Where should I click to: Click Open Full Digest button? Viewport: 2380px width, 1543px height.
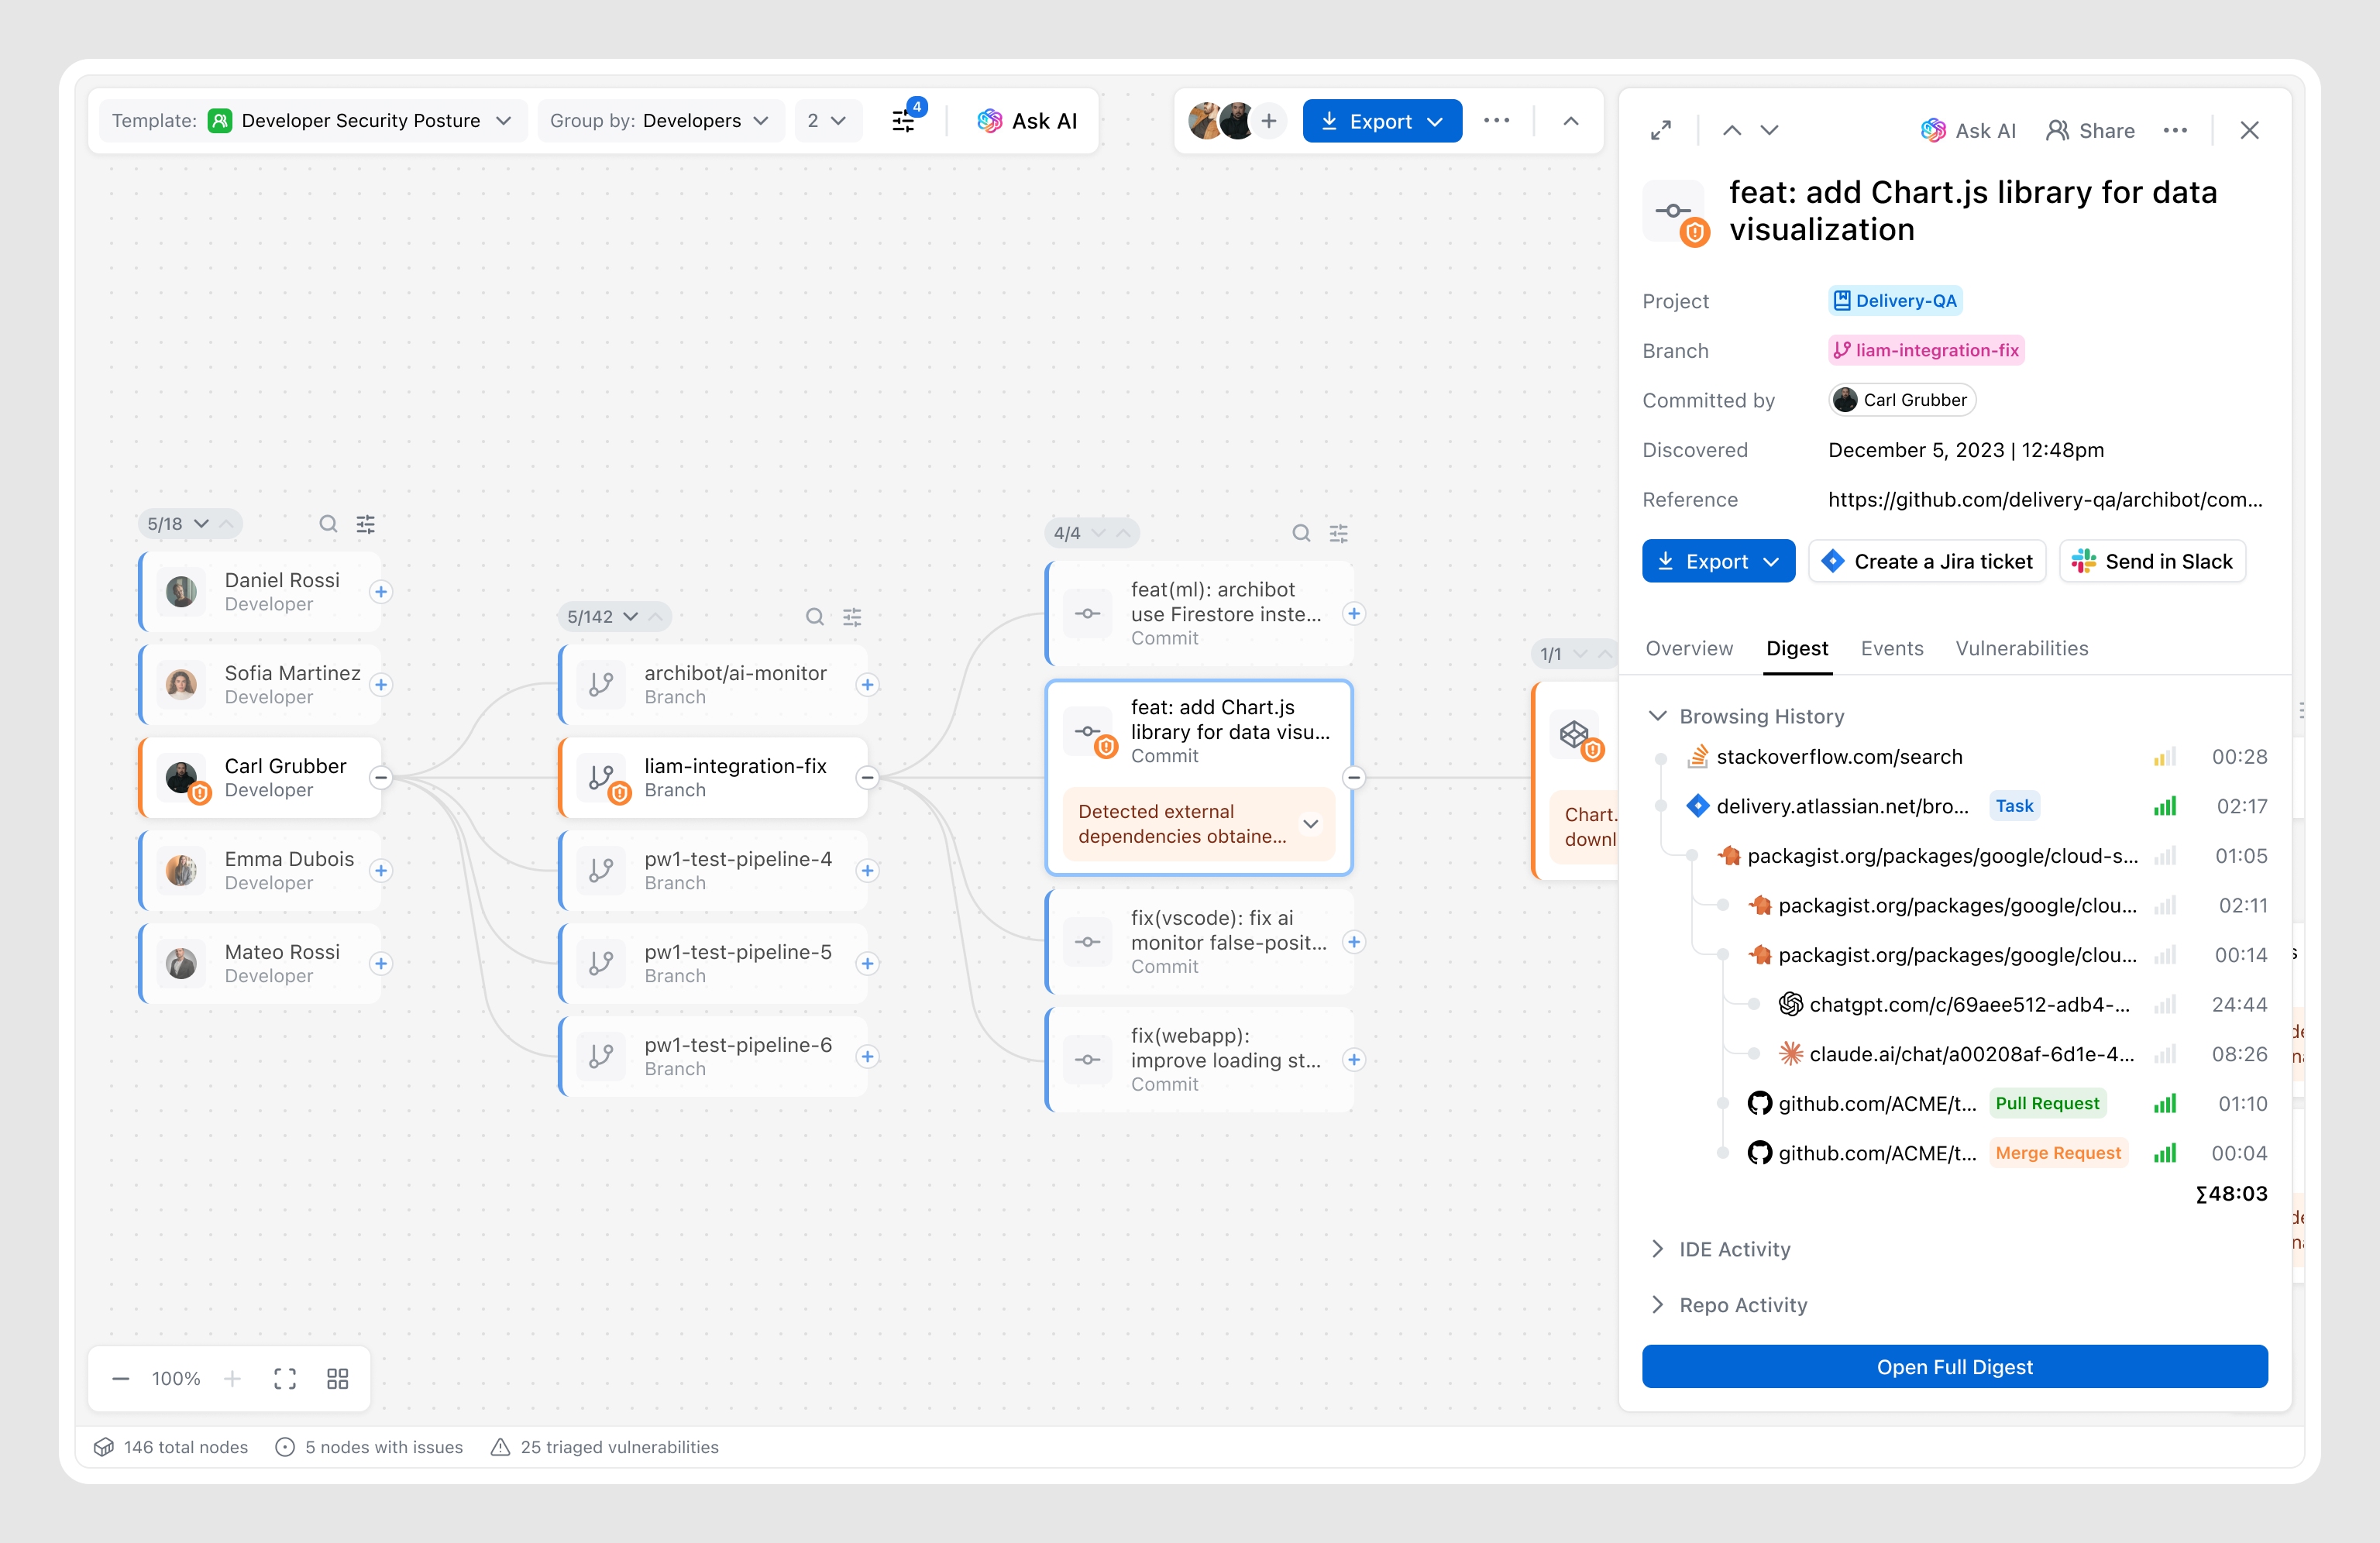point(1954,1367)
